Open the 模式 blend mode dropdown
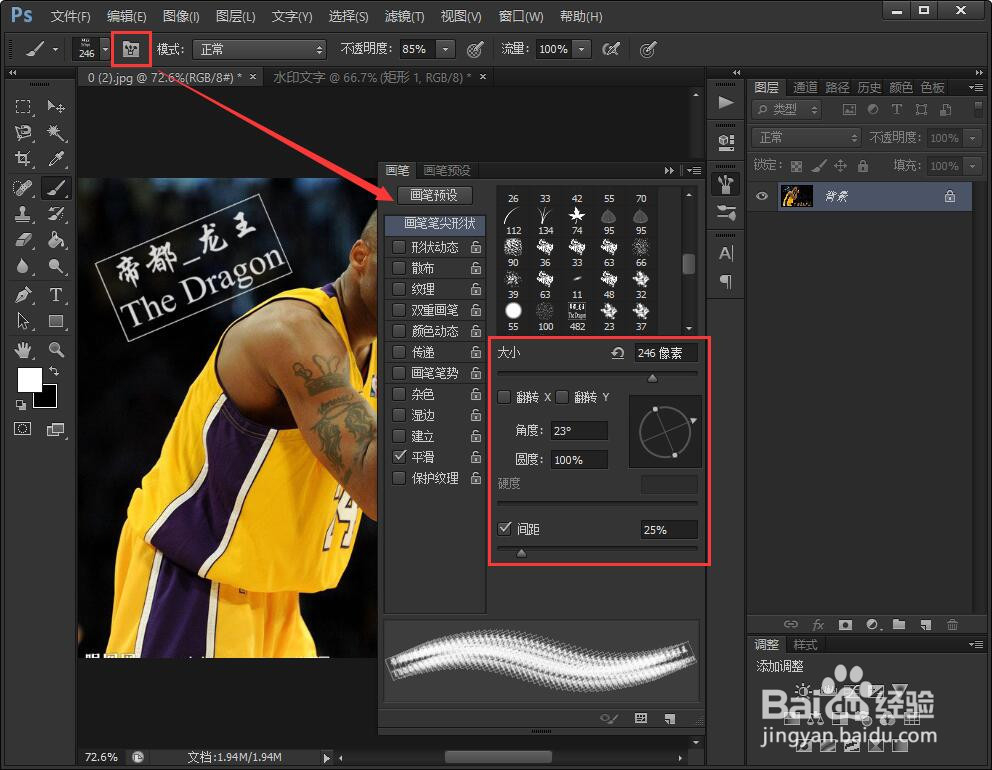992x770 pixels. tap(259, 49)
